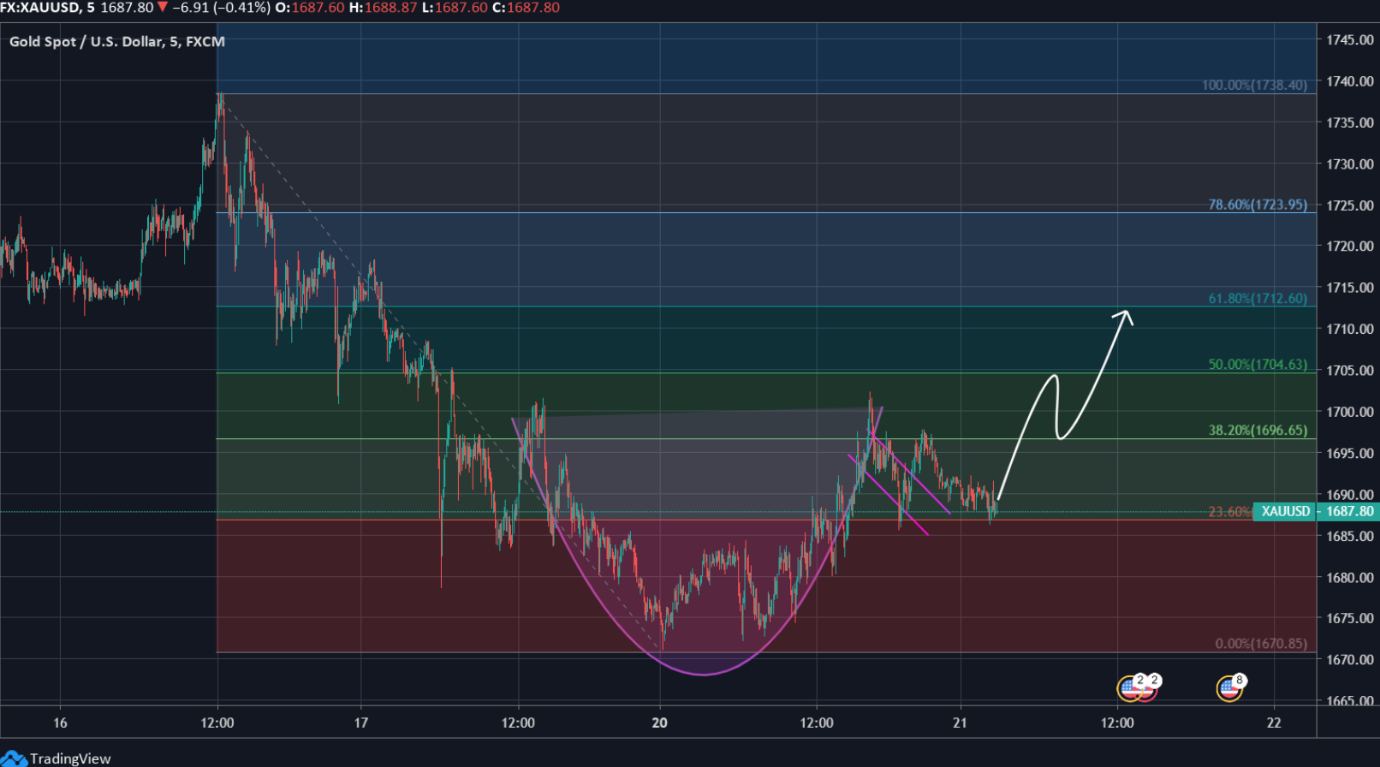Viewport: 1380px width, 767px height.
Task: Select the 50.00%(1704.63) Fibonacci level label
Action: 1257,365
